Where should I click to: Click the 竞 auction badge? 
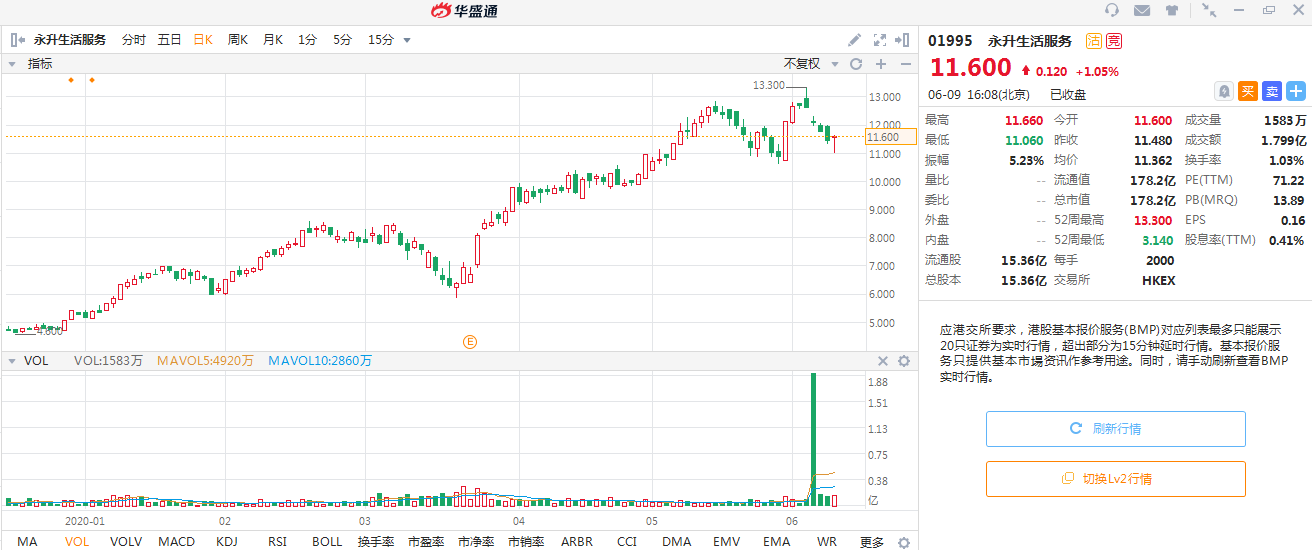click(1113, 41)
